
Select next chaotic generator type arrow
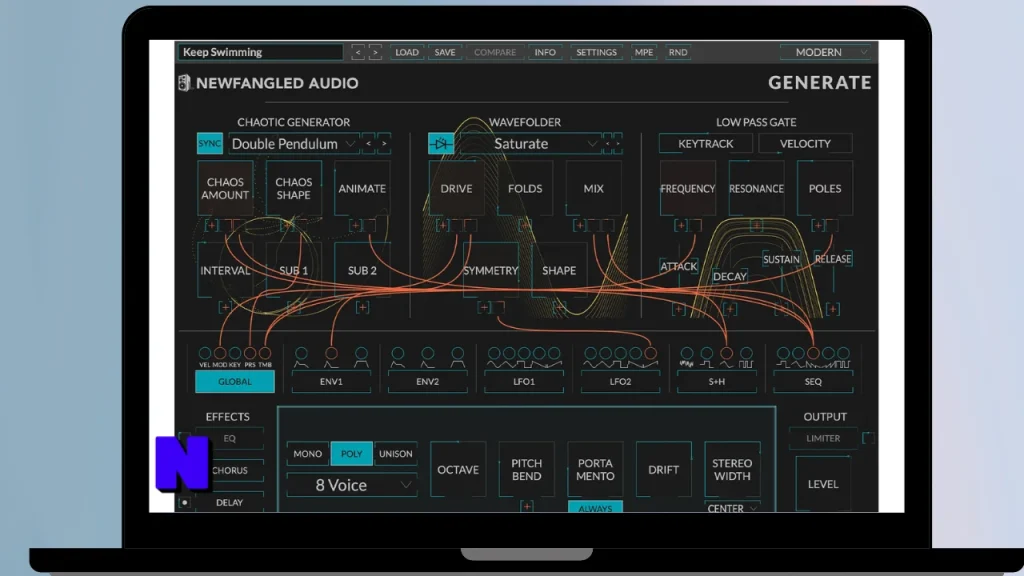[x=384, y=144]
